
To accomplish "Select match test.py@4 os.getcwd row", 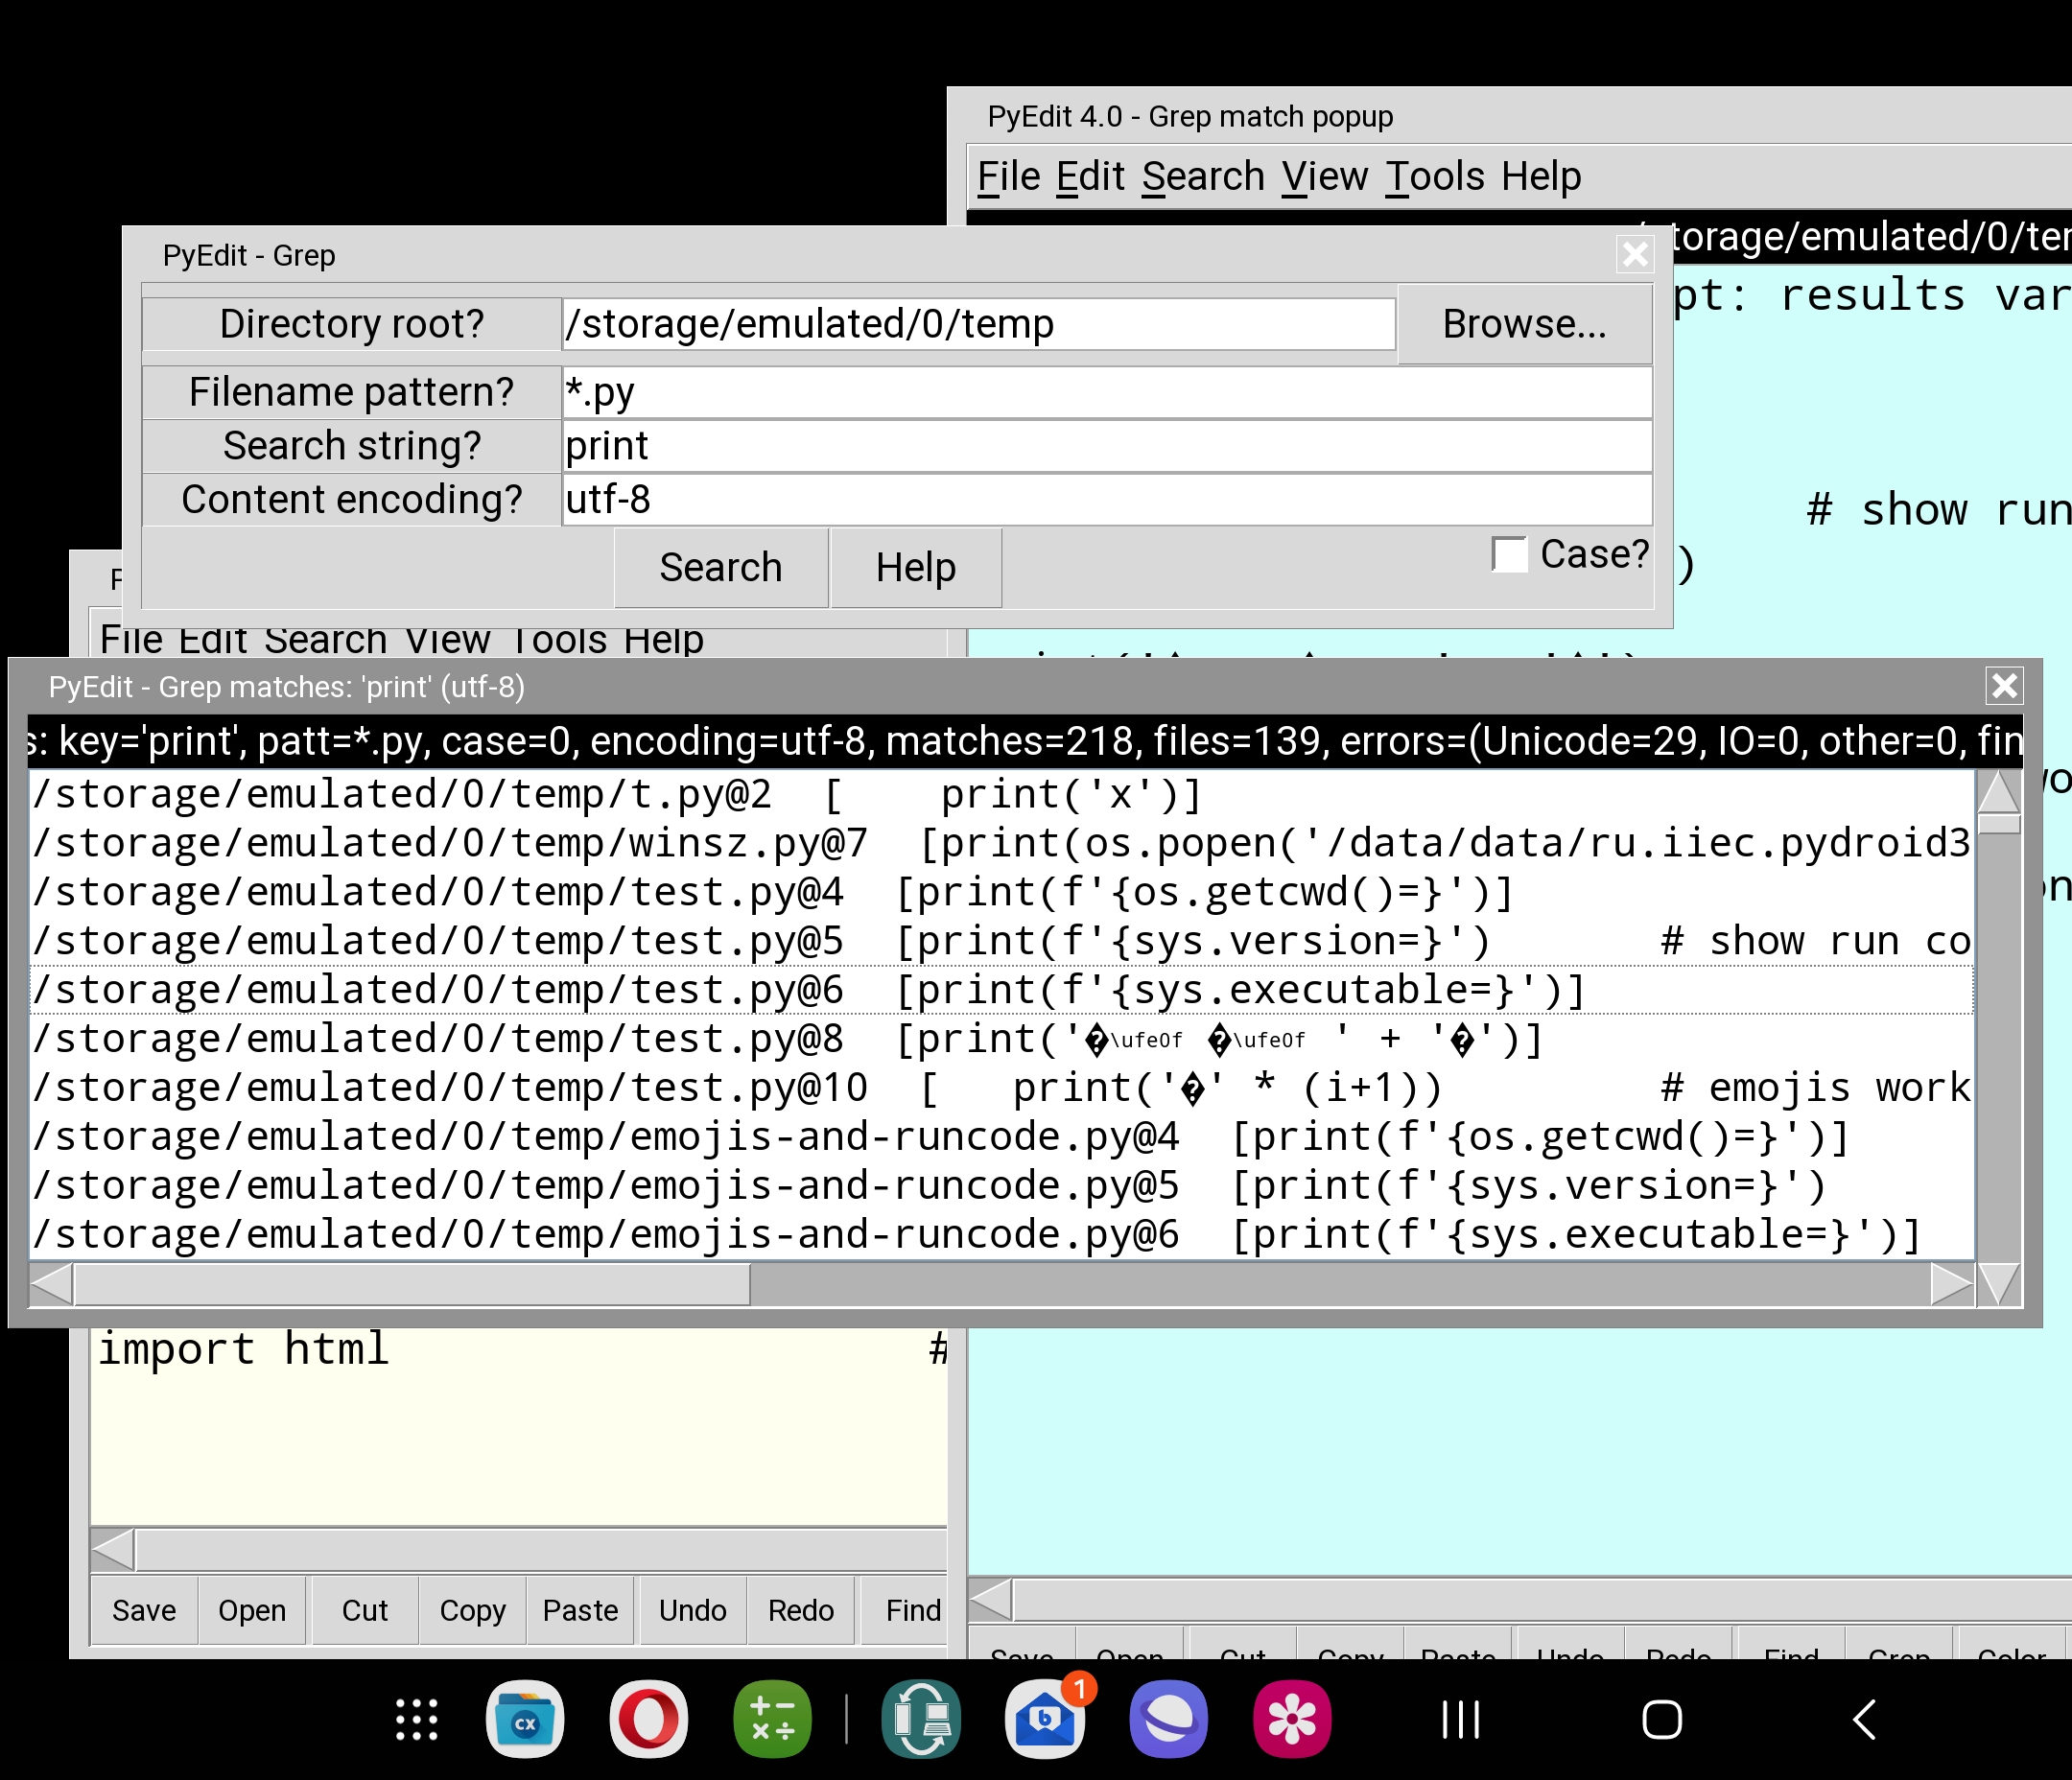I will click(1002, 892).
